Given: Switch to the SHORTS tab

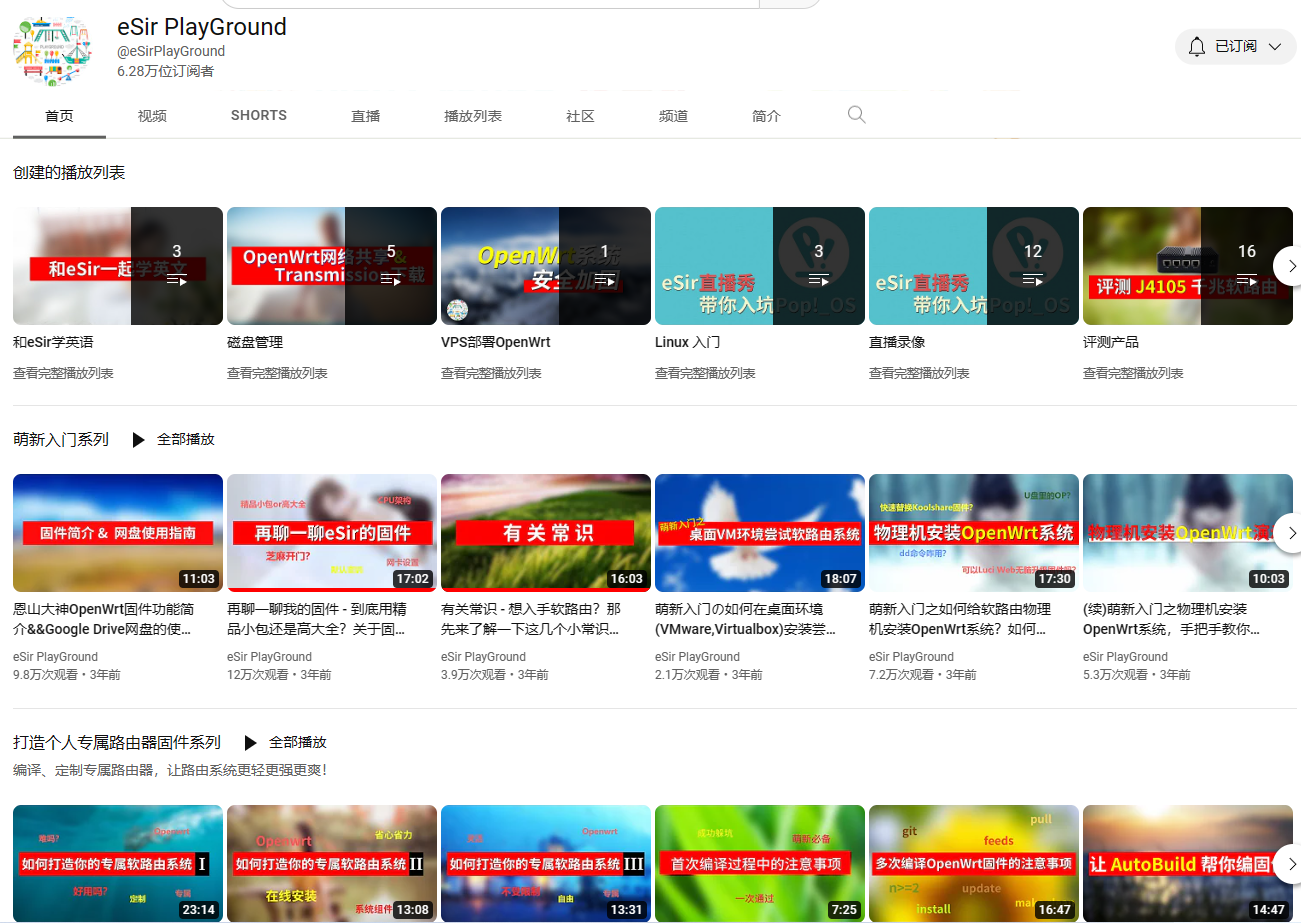Looking at the screenshot, I should point(259,116).
